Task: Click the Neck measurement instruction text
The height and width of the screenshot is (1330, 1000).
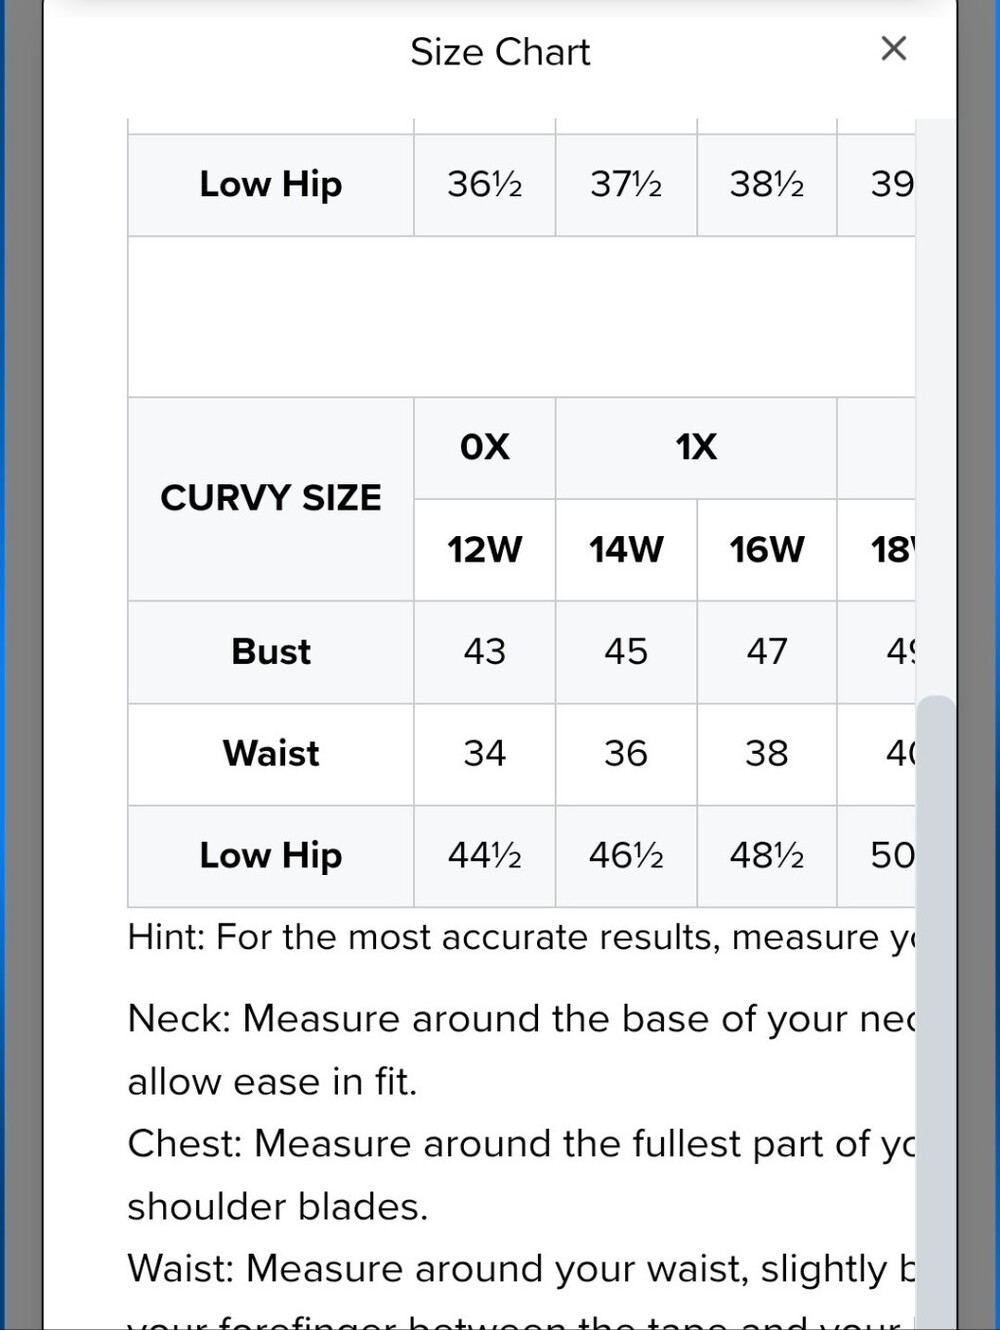Action: 521,1050
